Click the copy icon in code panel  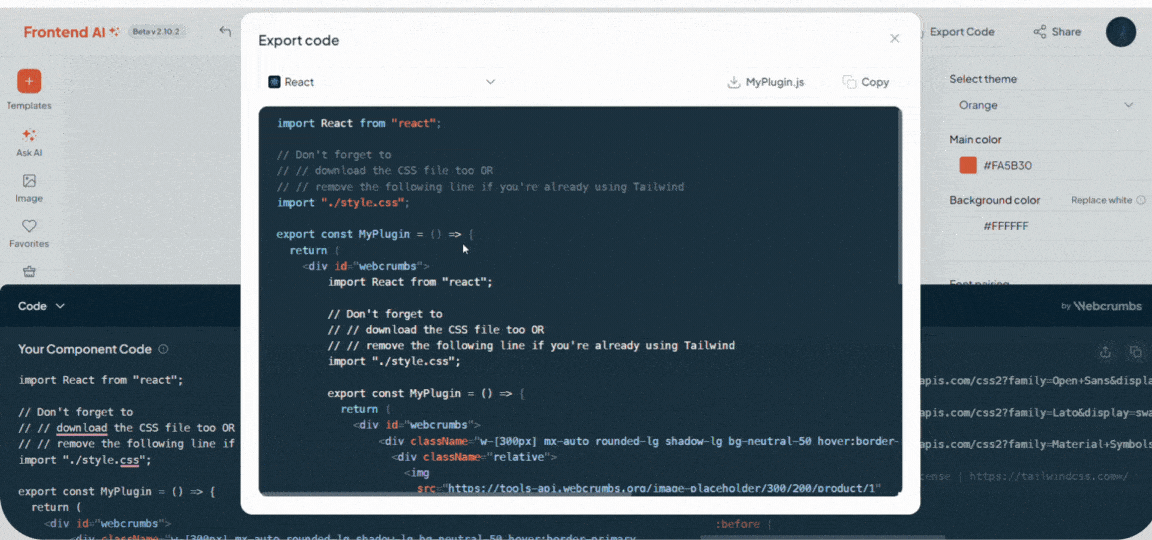tap(1136, 353)
